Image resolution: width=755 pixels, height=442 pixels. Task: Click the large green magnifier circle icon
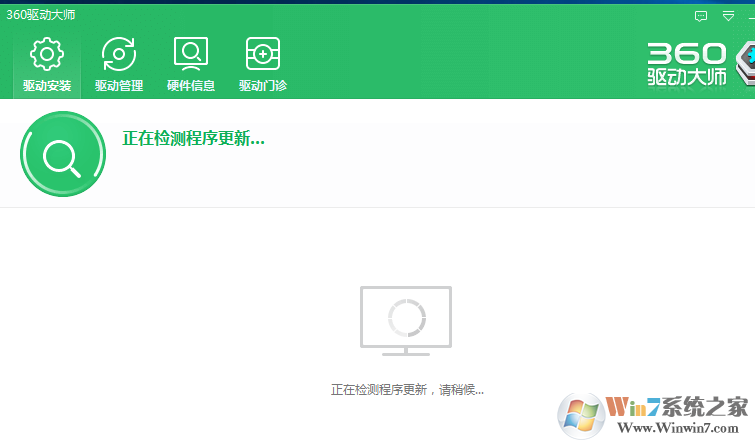tap(62, 155)
